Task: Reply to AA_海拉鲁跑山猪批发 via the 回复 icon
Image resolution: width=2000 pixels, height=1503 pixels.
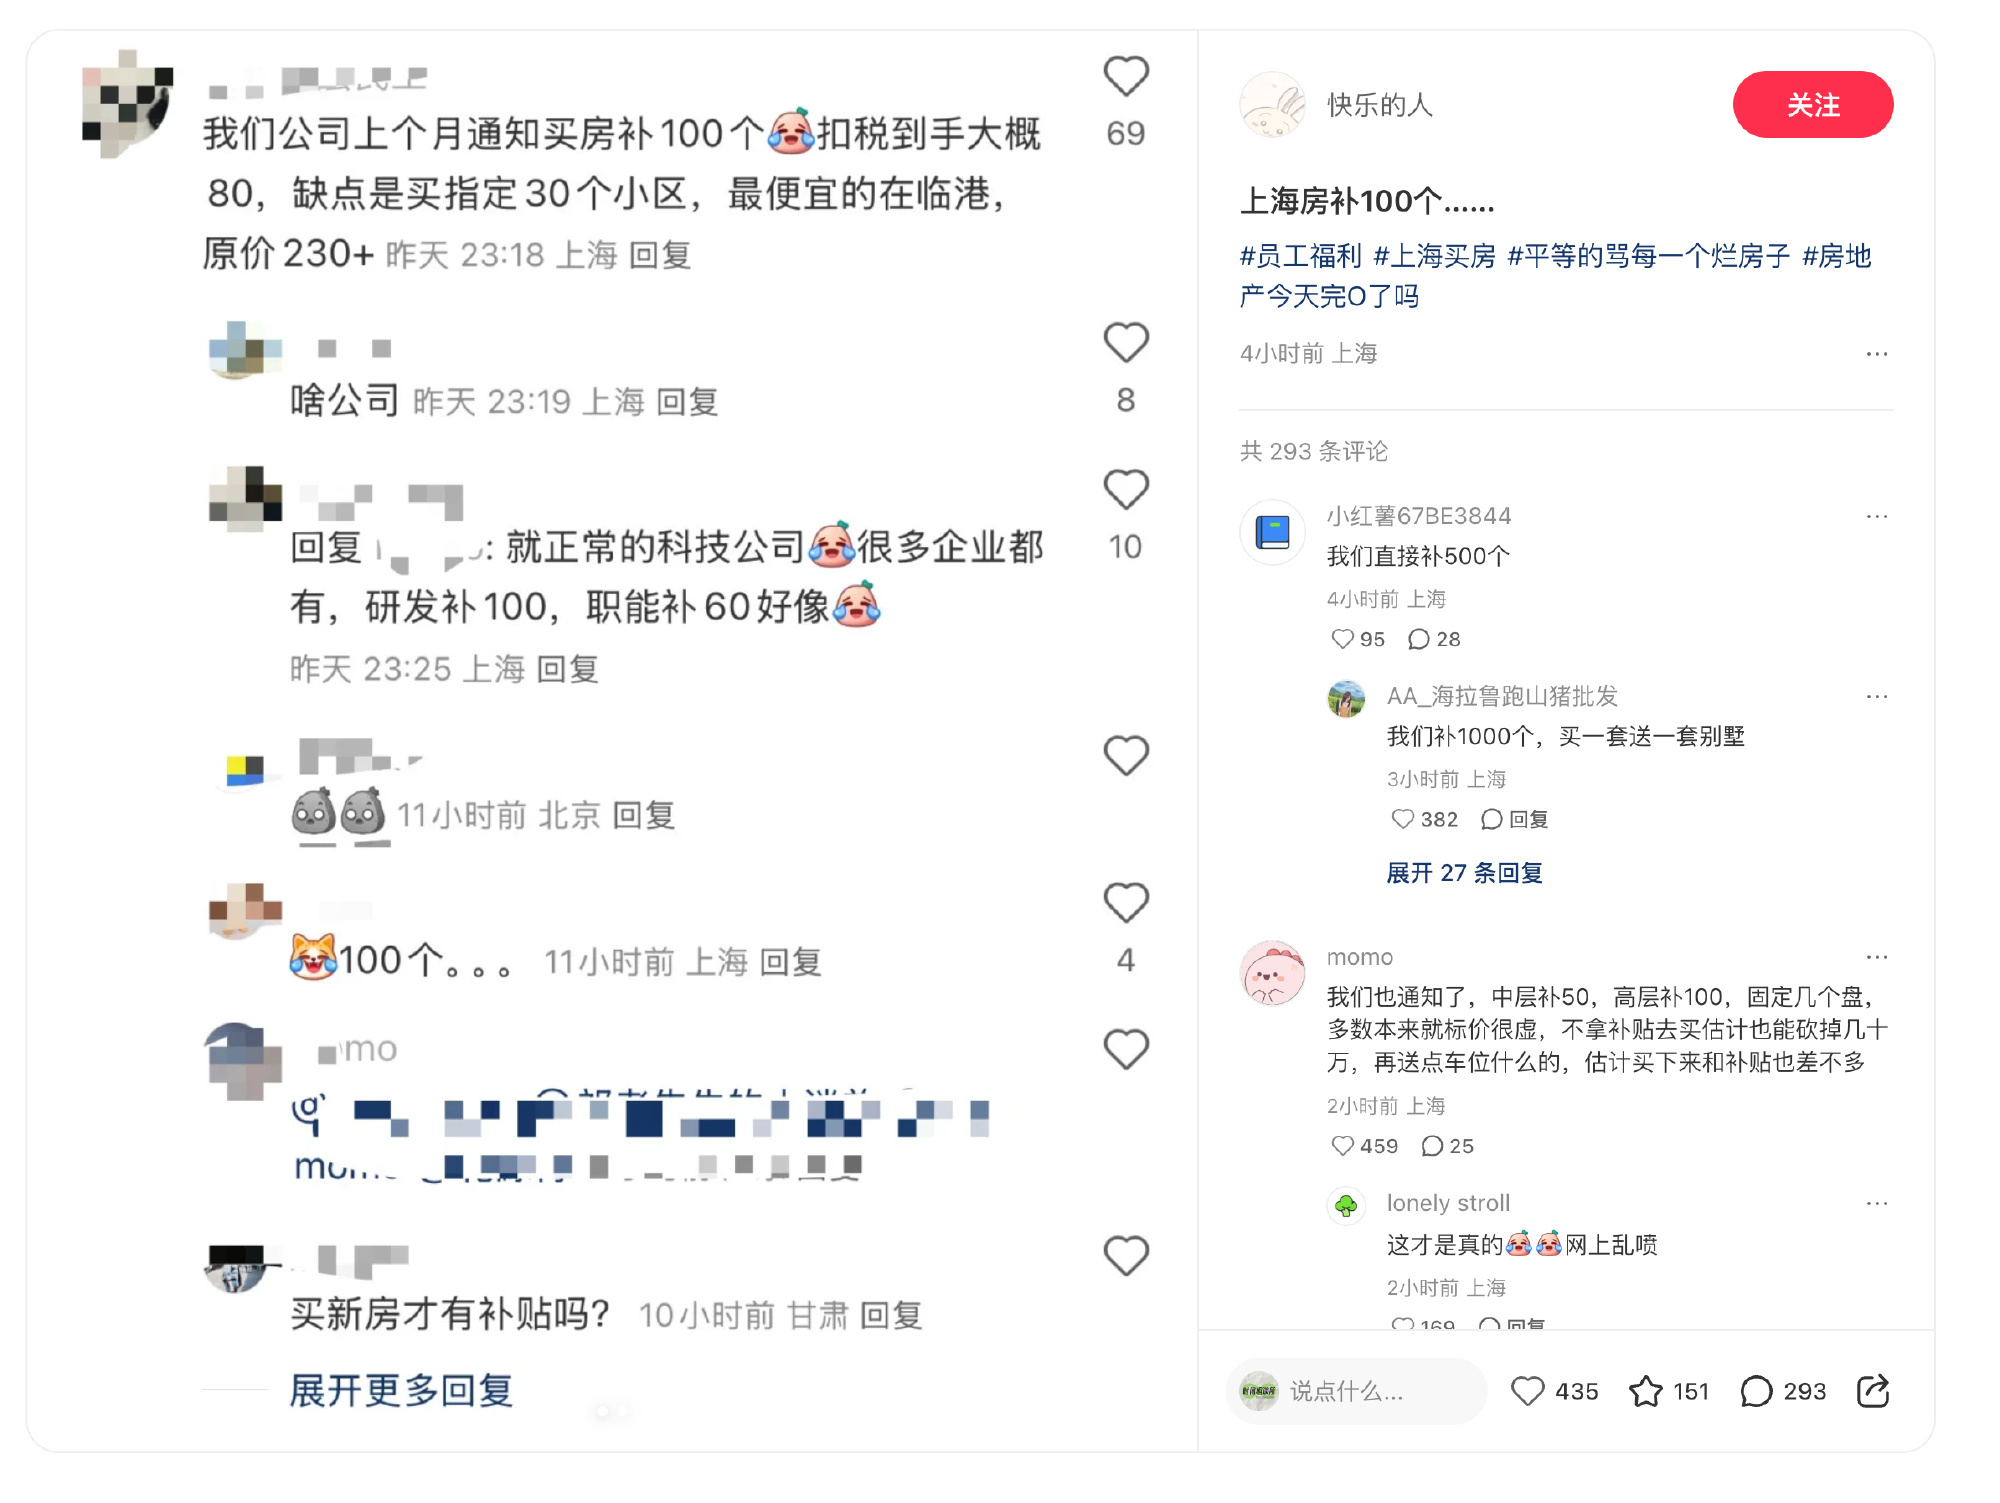Action: 1514,819
